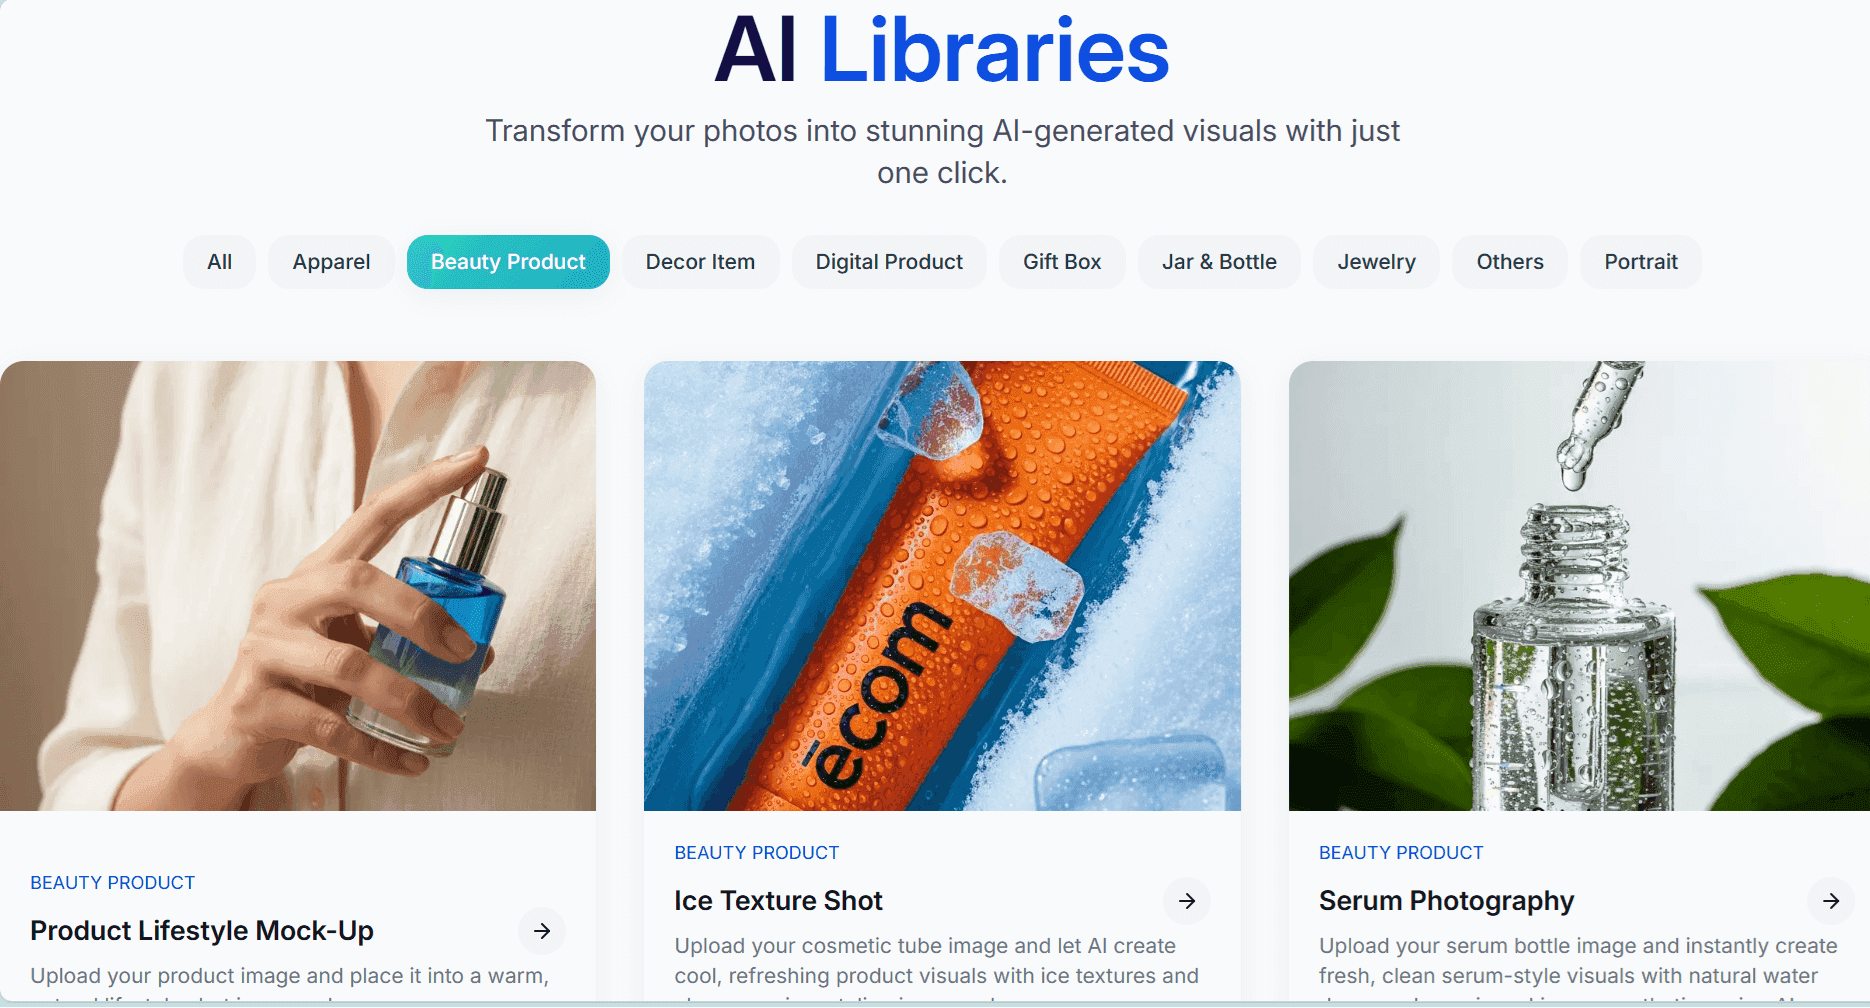Click arrow icon beside Ice Texture Shot
This screenshot has width=1870, height=1008.
click(x=1187, y=901)
